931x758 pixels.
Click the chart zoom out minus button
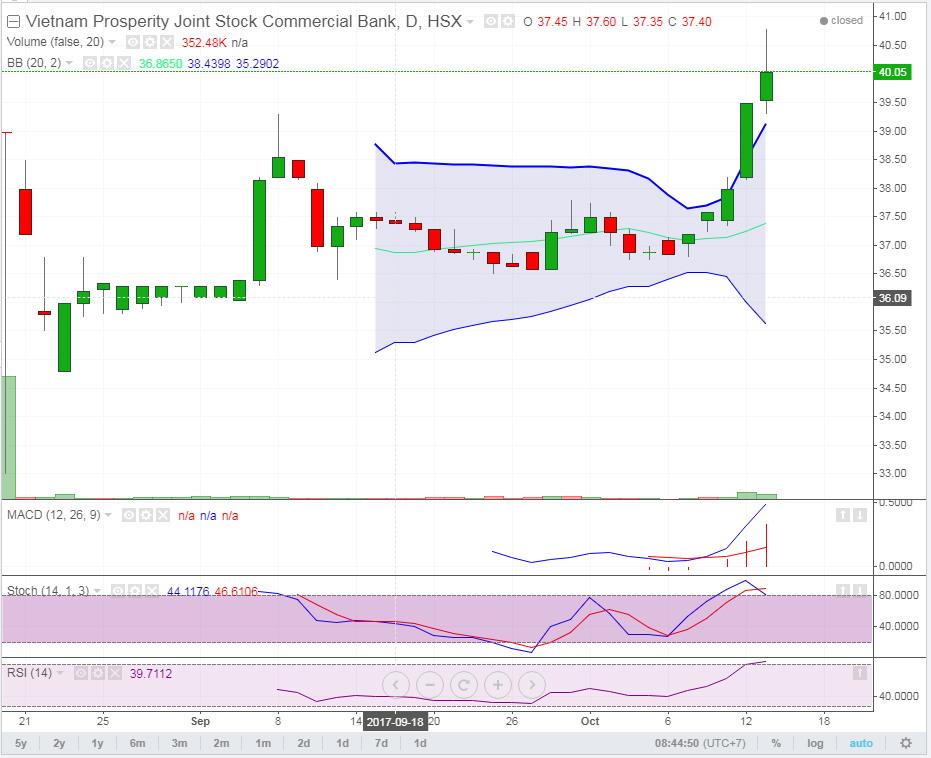(429, 685)
